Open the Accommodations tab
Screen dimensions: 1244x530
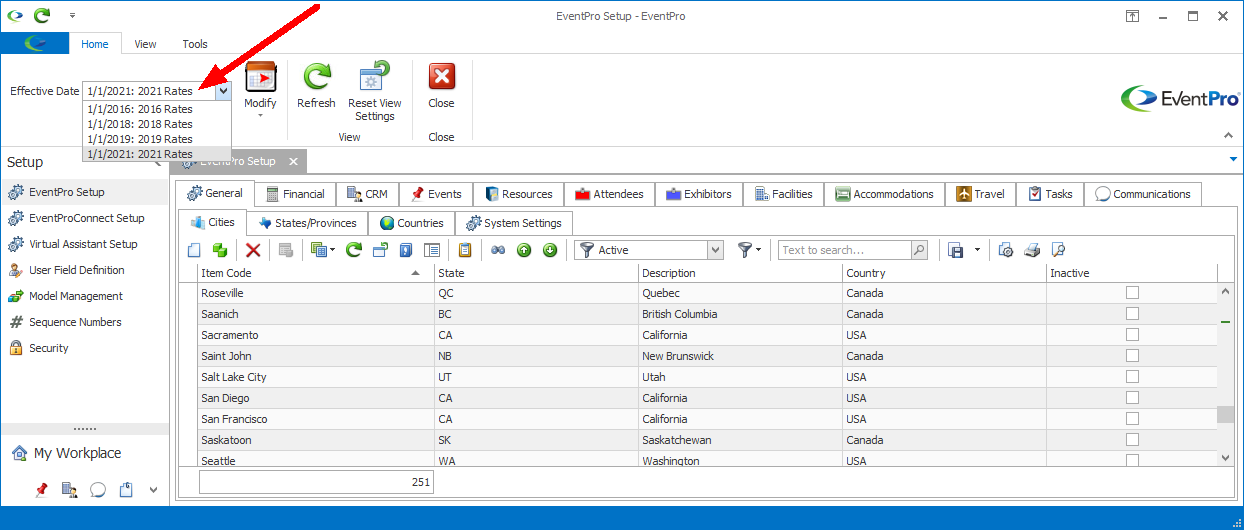(884, 194)
